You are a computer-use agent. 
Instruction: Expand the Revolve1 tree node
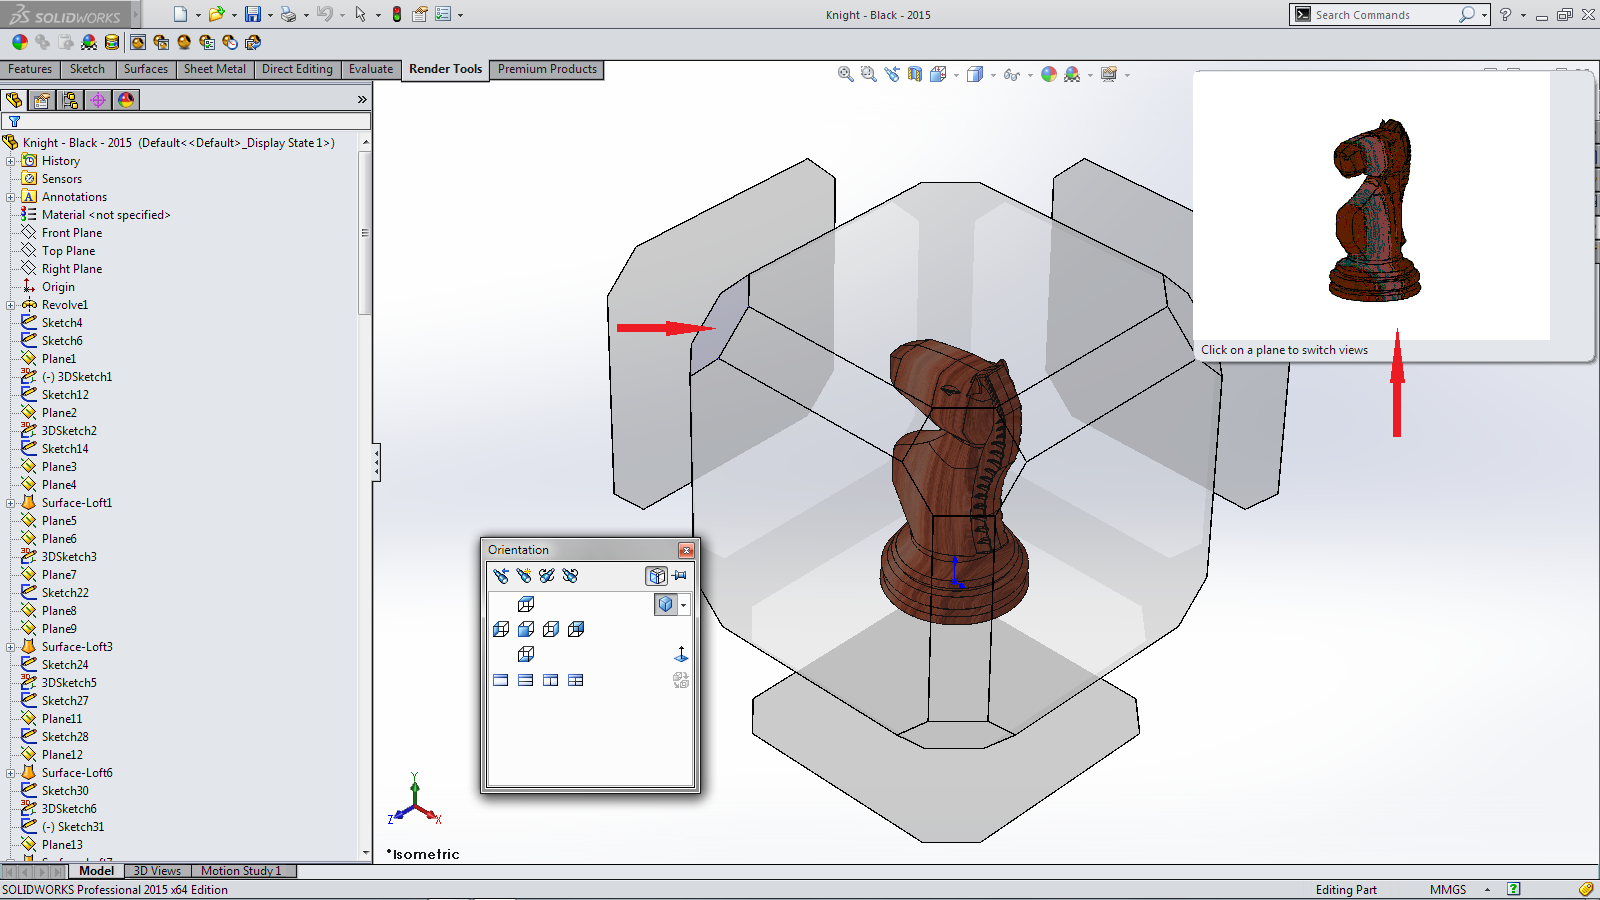click(11, 305)
